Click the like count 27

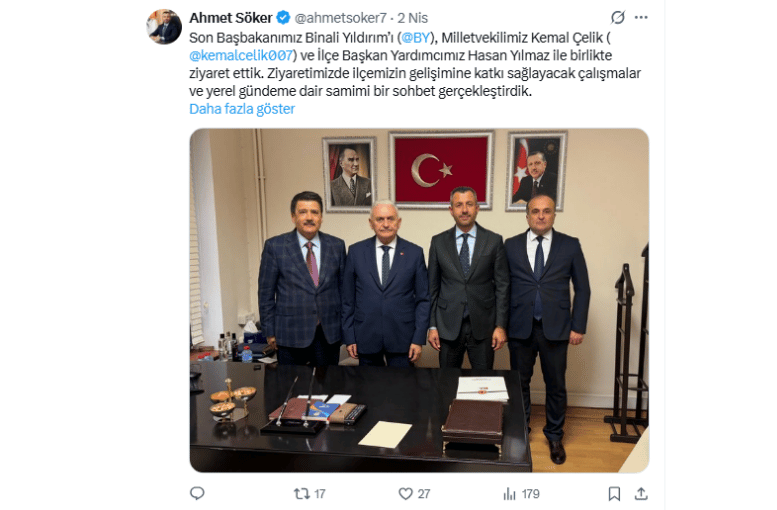(x=424, y=494)
